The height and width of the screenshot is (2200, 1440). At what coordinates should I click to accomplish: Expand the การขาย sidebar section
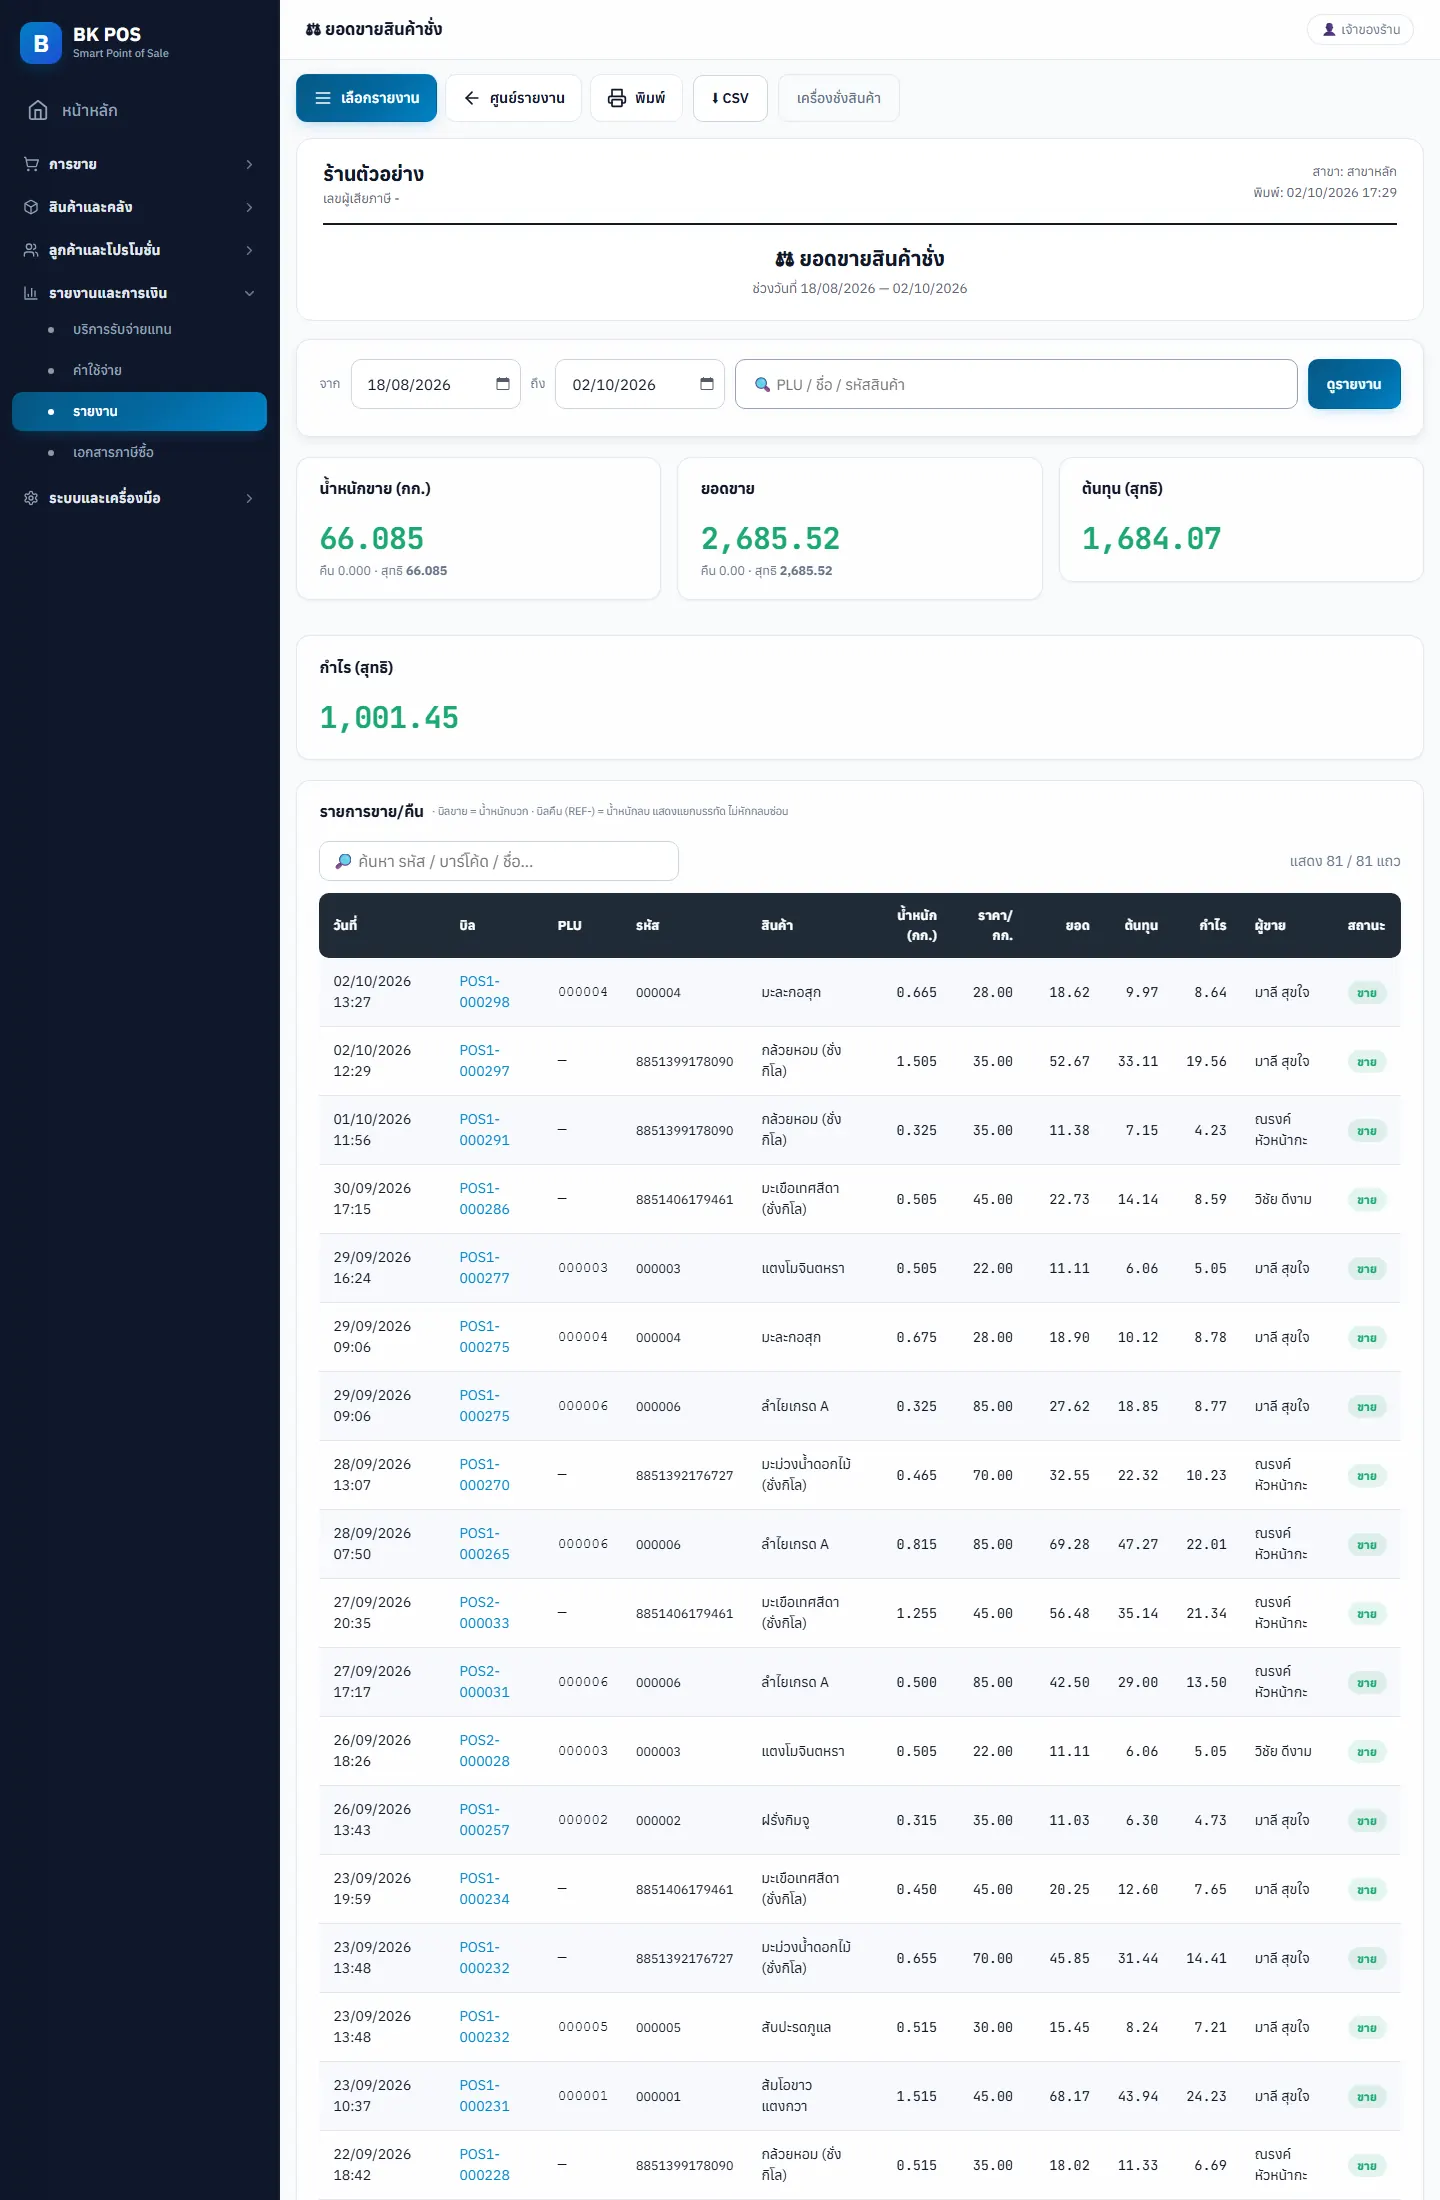tap(139, 164)
